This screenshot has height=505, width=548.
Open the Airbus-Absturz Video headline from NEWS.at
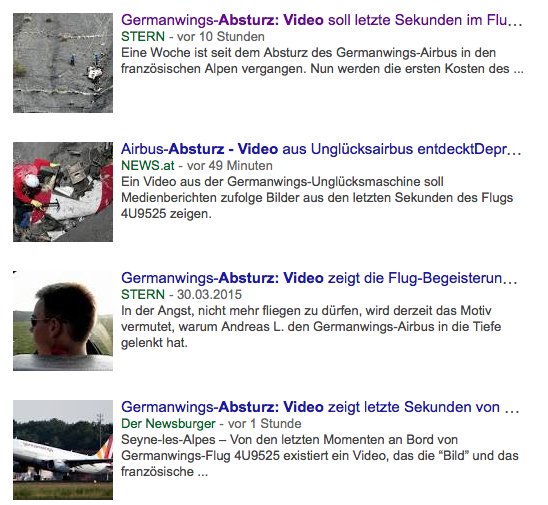pyautogui.click(x=321, y=149)
